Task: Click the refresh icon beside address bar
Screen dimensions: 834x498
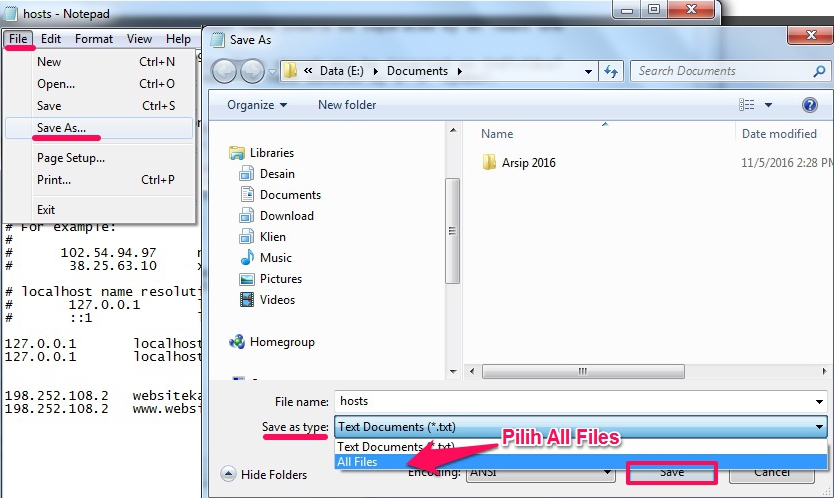Action: click(x=612, y=71)
